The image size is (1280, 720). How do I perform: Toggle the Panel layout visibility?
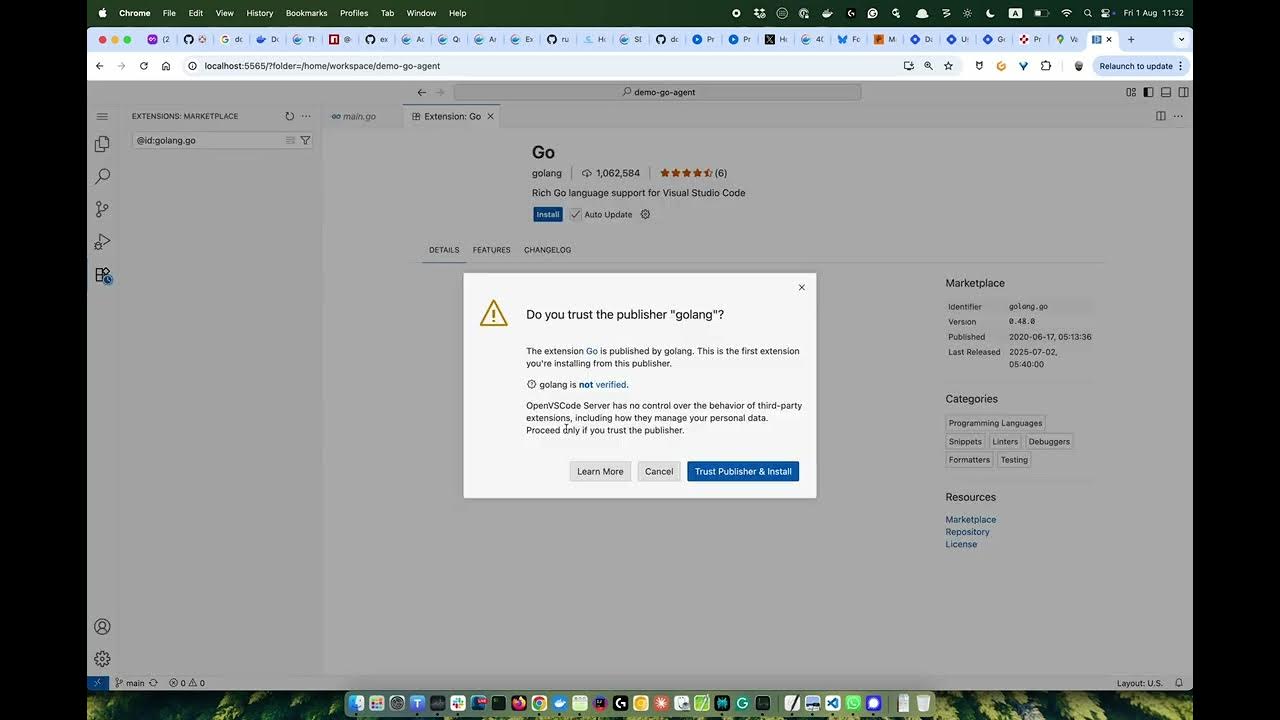click(1165, 90)
